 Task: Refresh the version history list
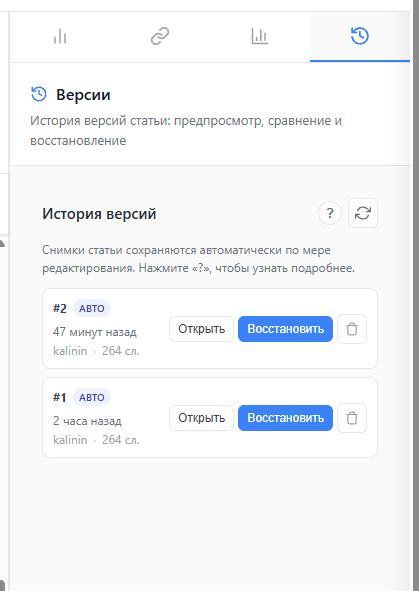pos(363,213)
